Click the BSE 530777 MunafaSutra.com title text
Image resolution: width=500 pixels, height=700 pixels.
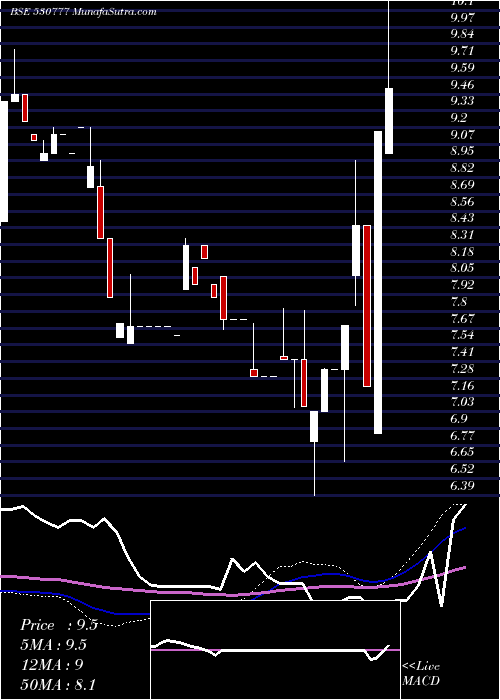pyautogui.click(x=83, y=12)
